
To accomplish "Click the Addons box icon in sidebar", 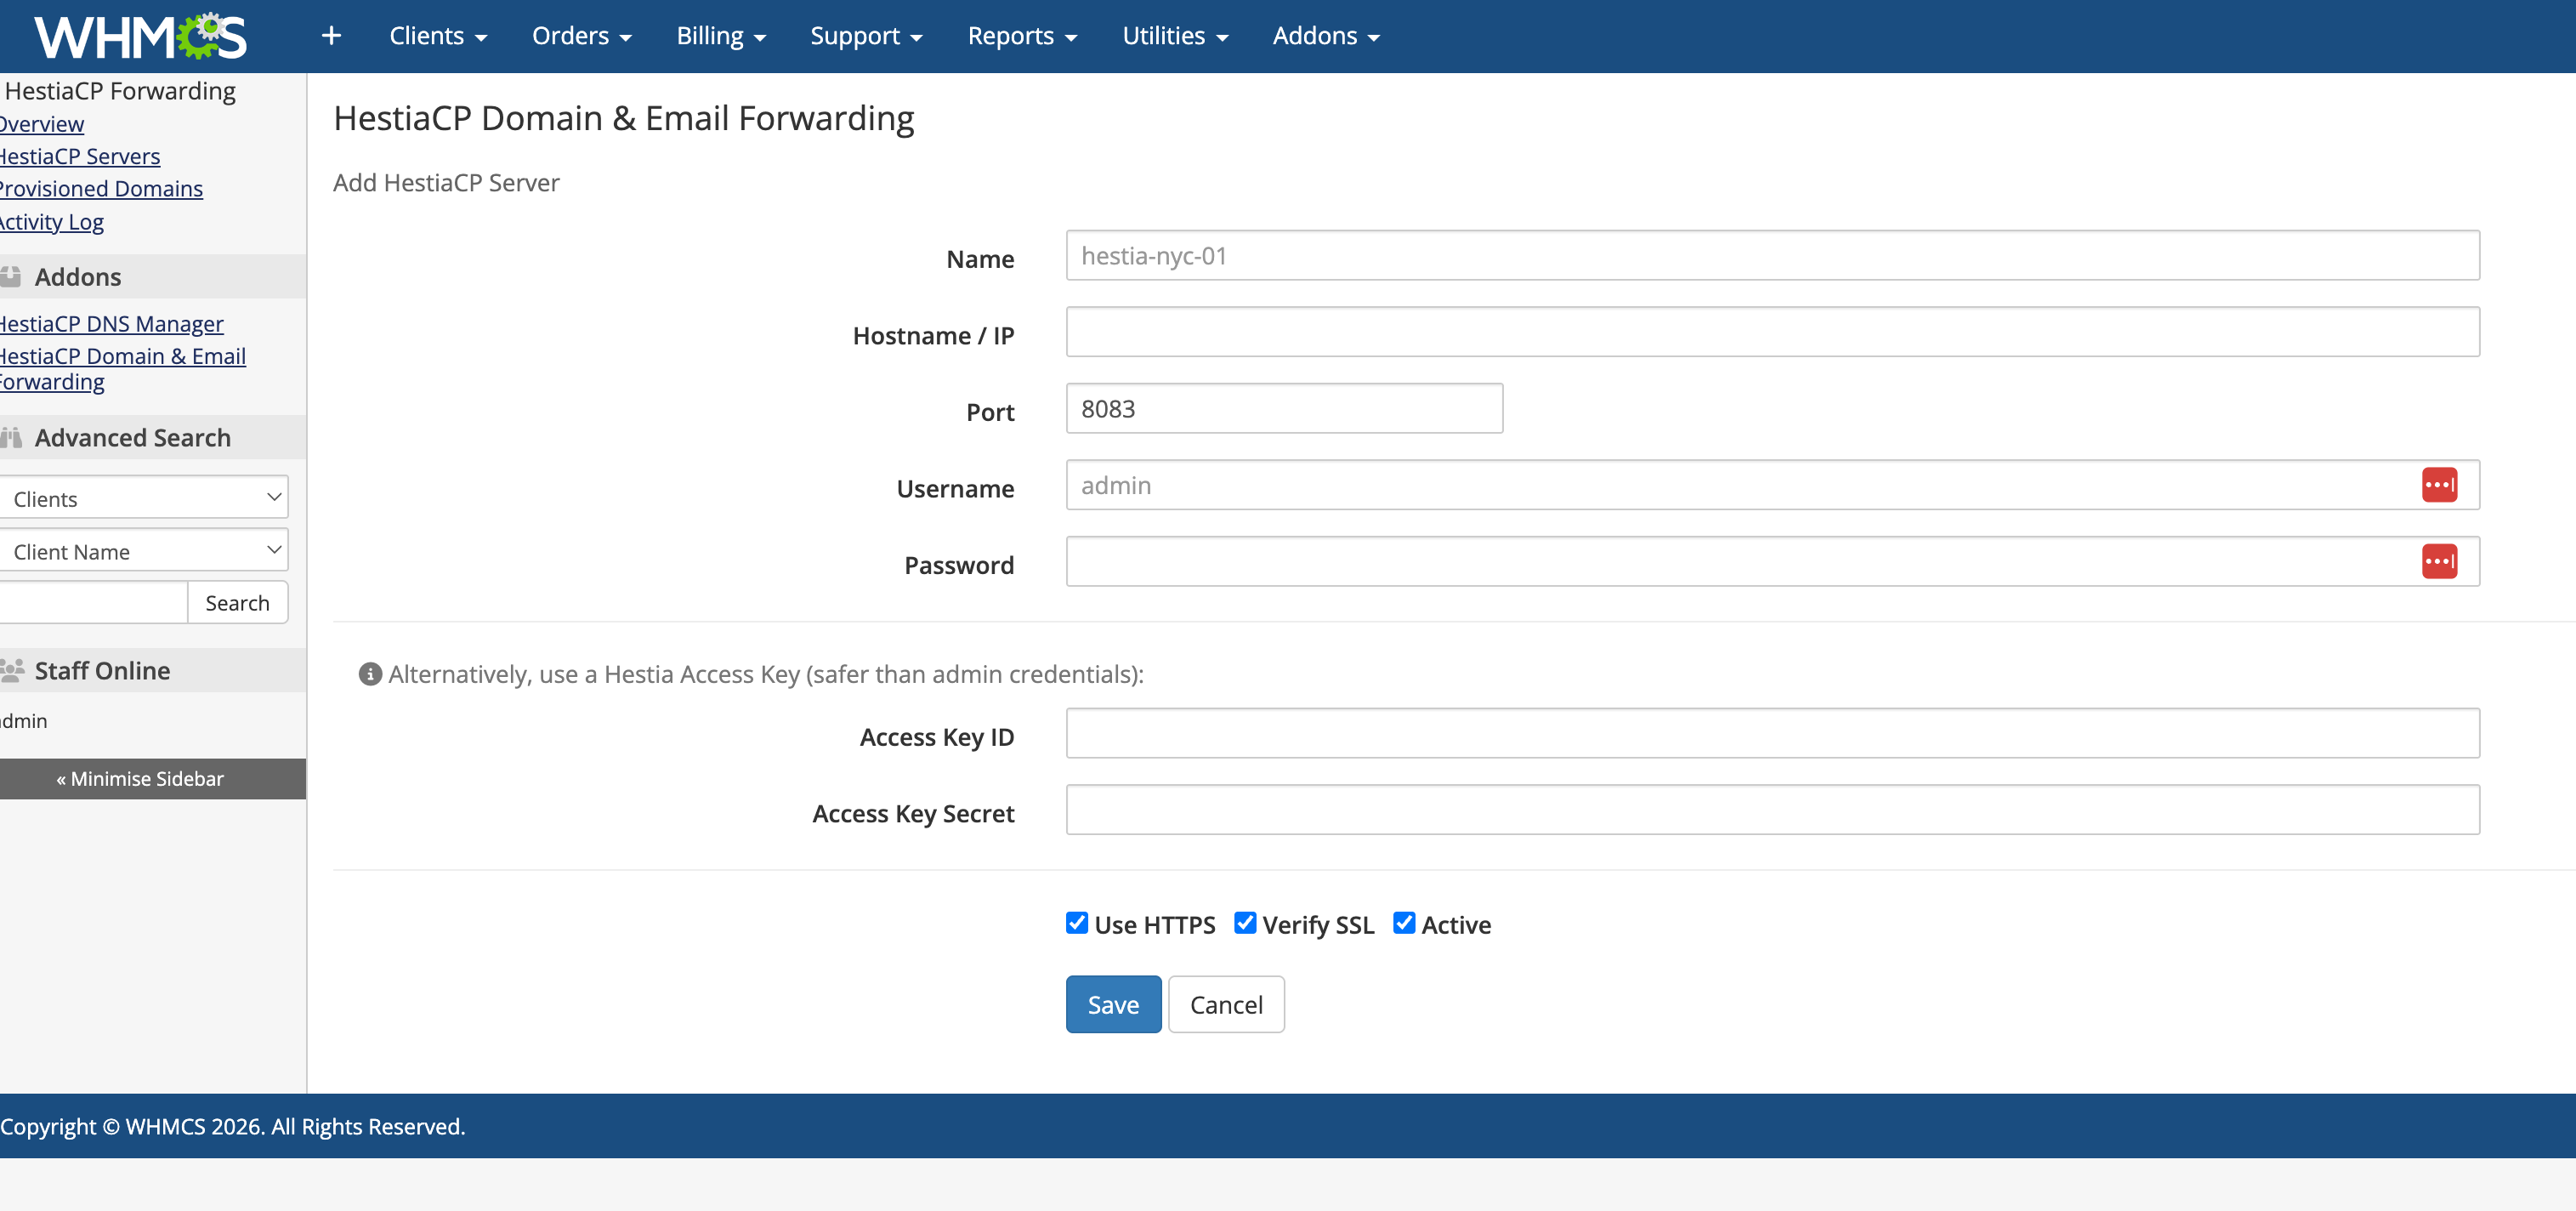I will 11,277.
